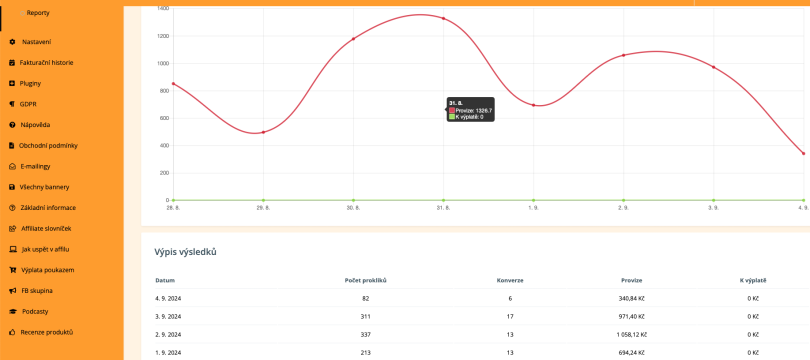Click the Podcasty graduation cap icon
Image resolution: width=810 pixels, height=360 pixels.
(12, 311)
